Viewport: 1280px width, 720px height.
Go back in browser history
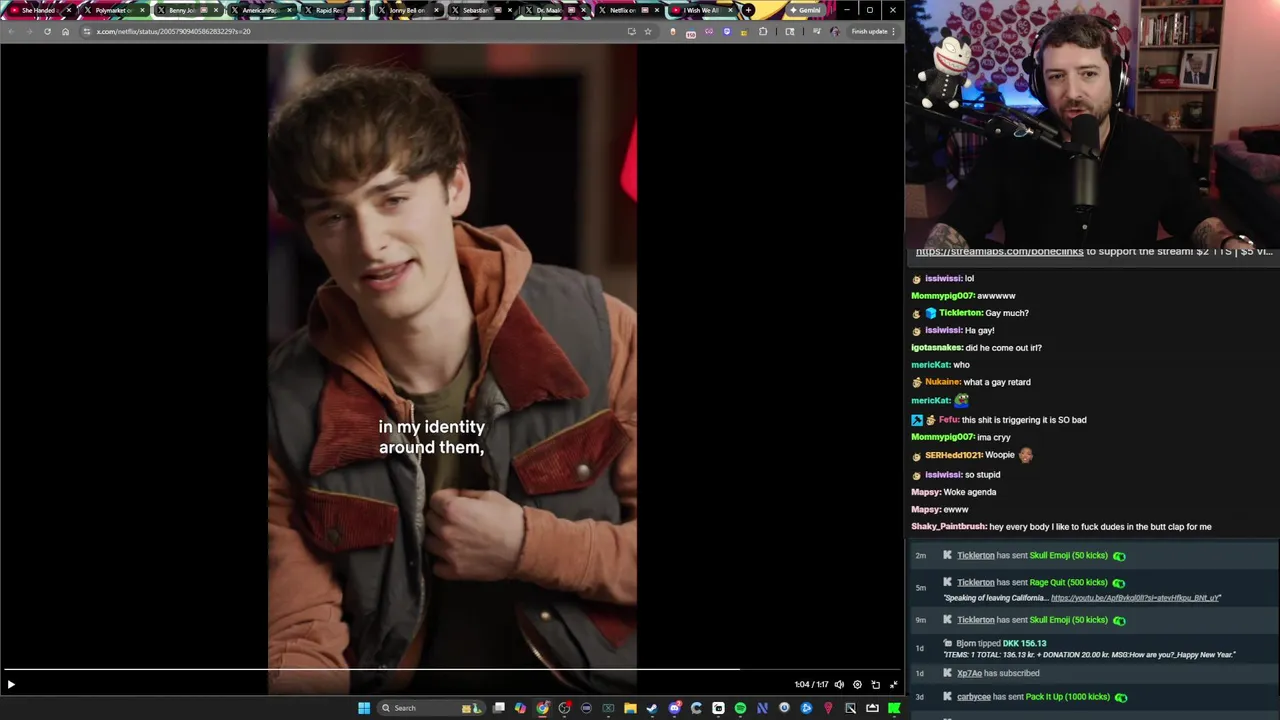[11, 31]
